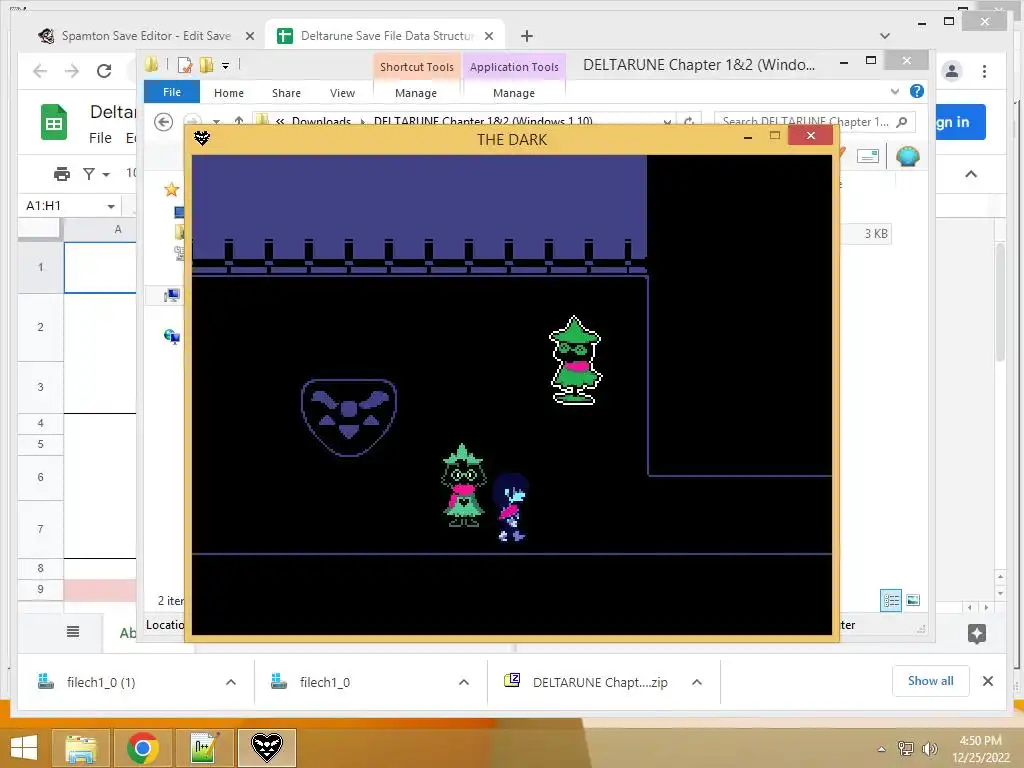1024x768 pixels.
Task: Open Chrome profile avatar icon
Action: (x=952, y=71)
